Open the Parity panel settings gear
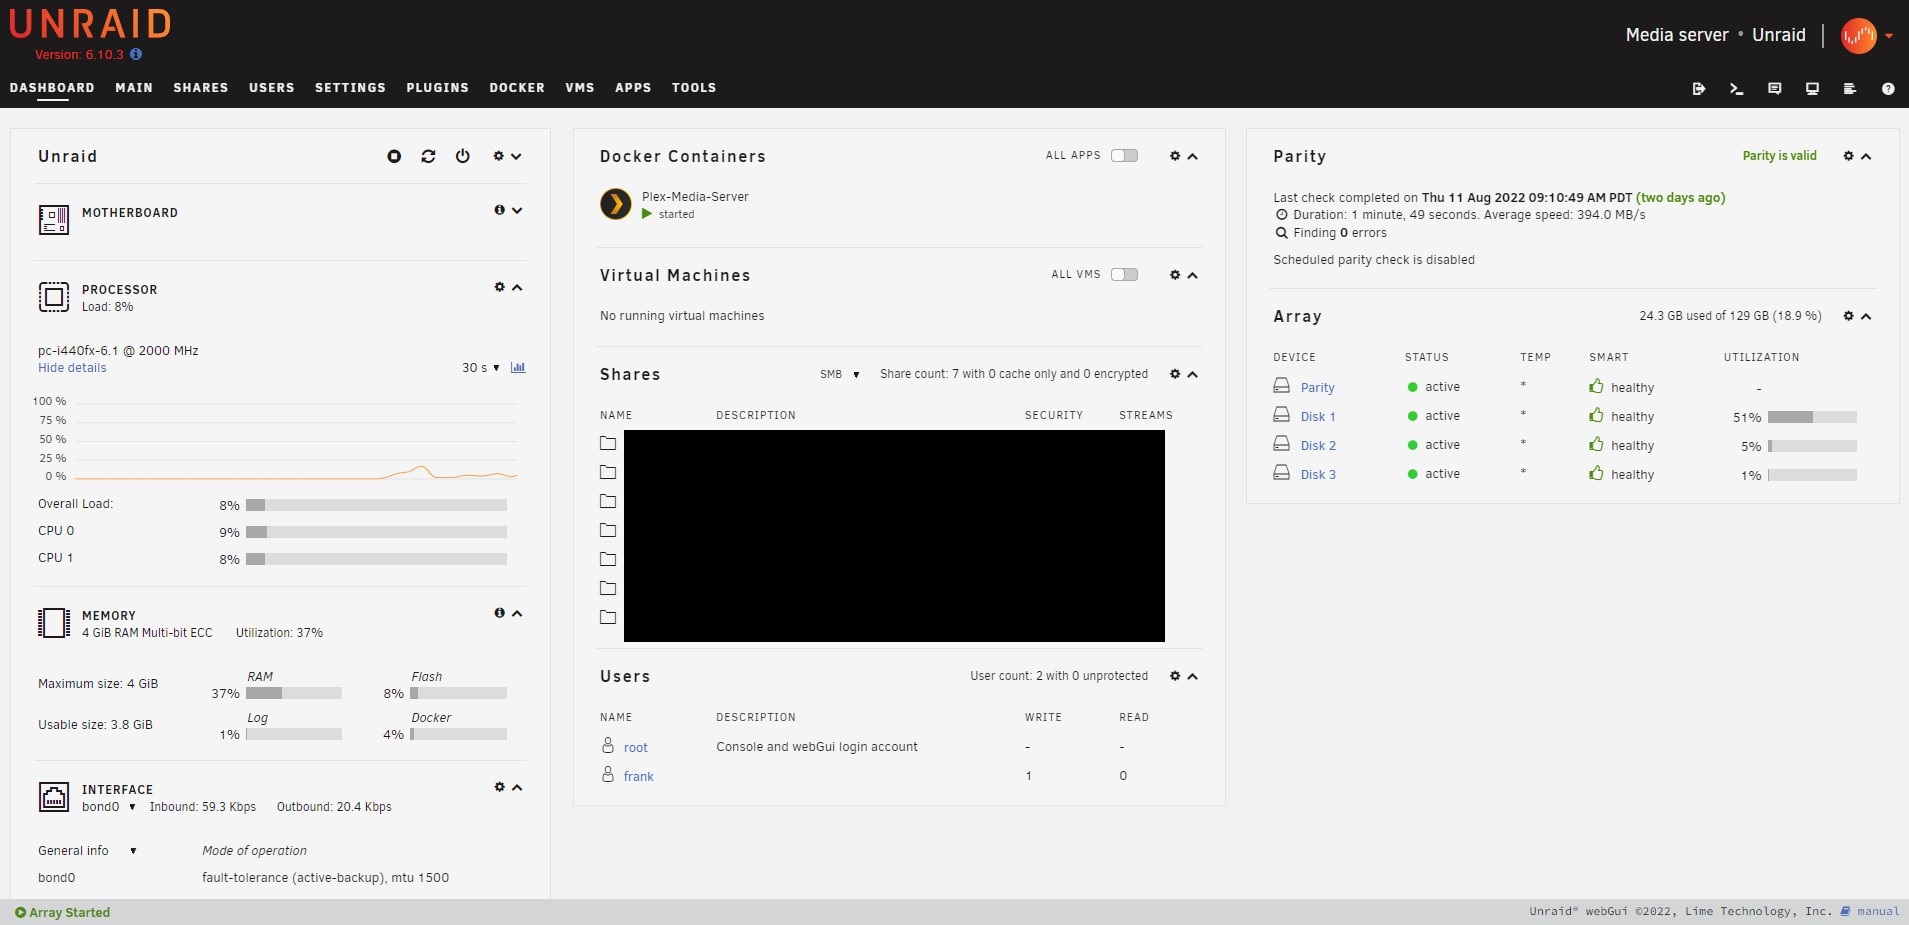The image size is (1909, 925). (x=1848, y=156)
